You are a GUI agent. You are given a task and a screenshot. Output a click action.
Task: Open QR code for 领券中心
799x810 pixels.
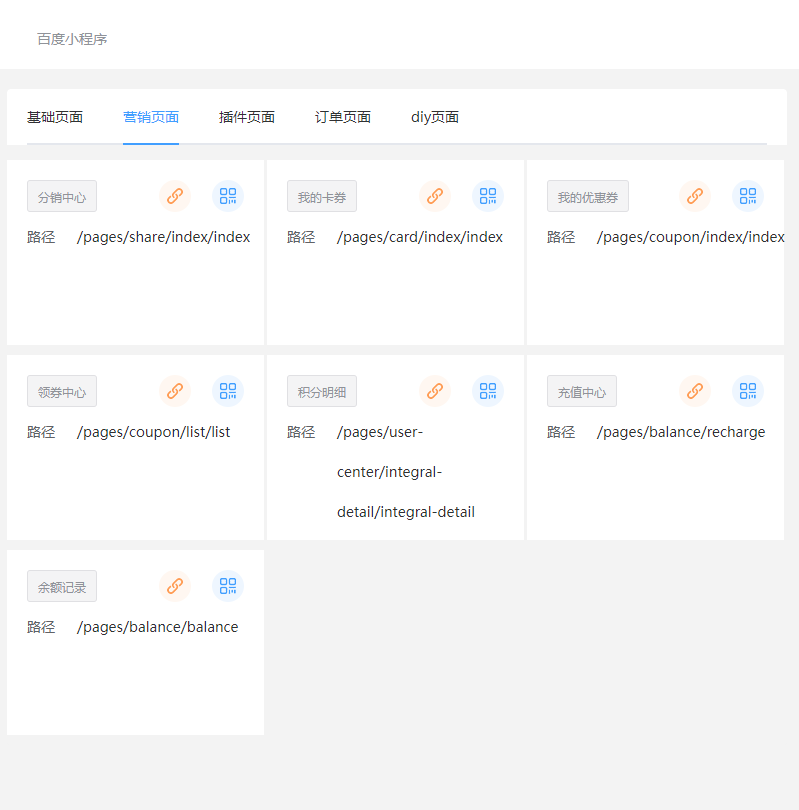pyautogui.click(x=228, y=392)
